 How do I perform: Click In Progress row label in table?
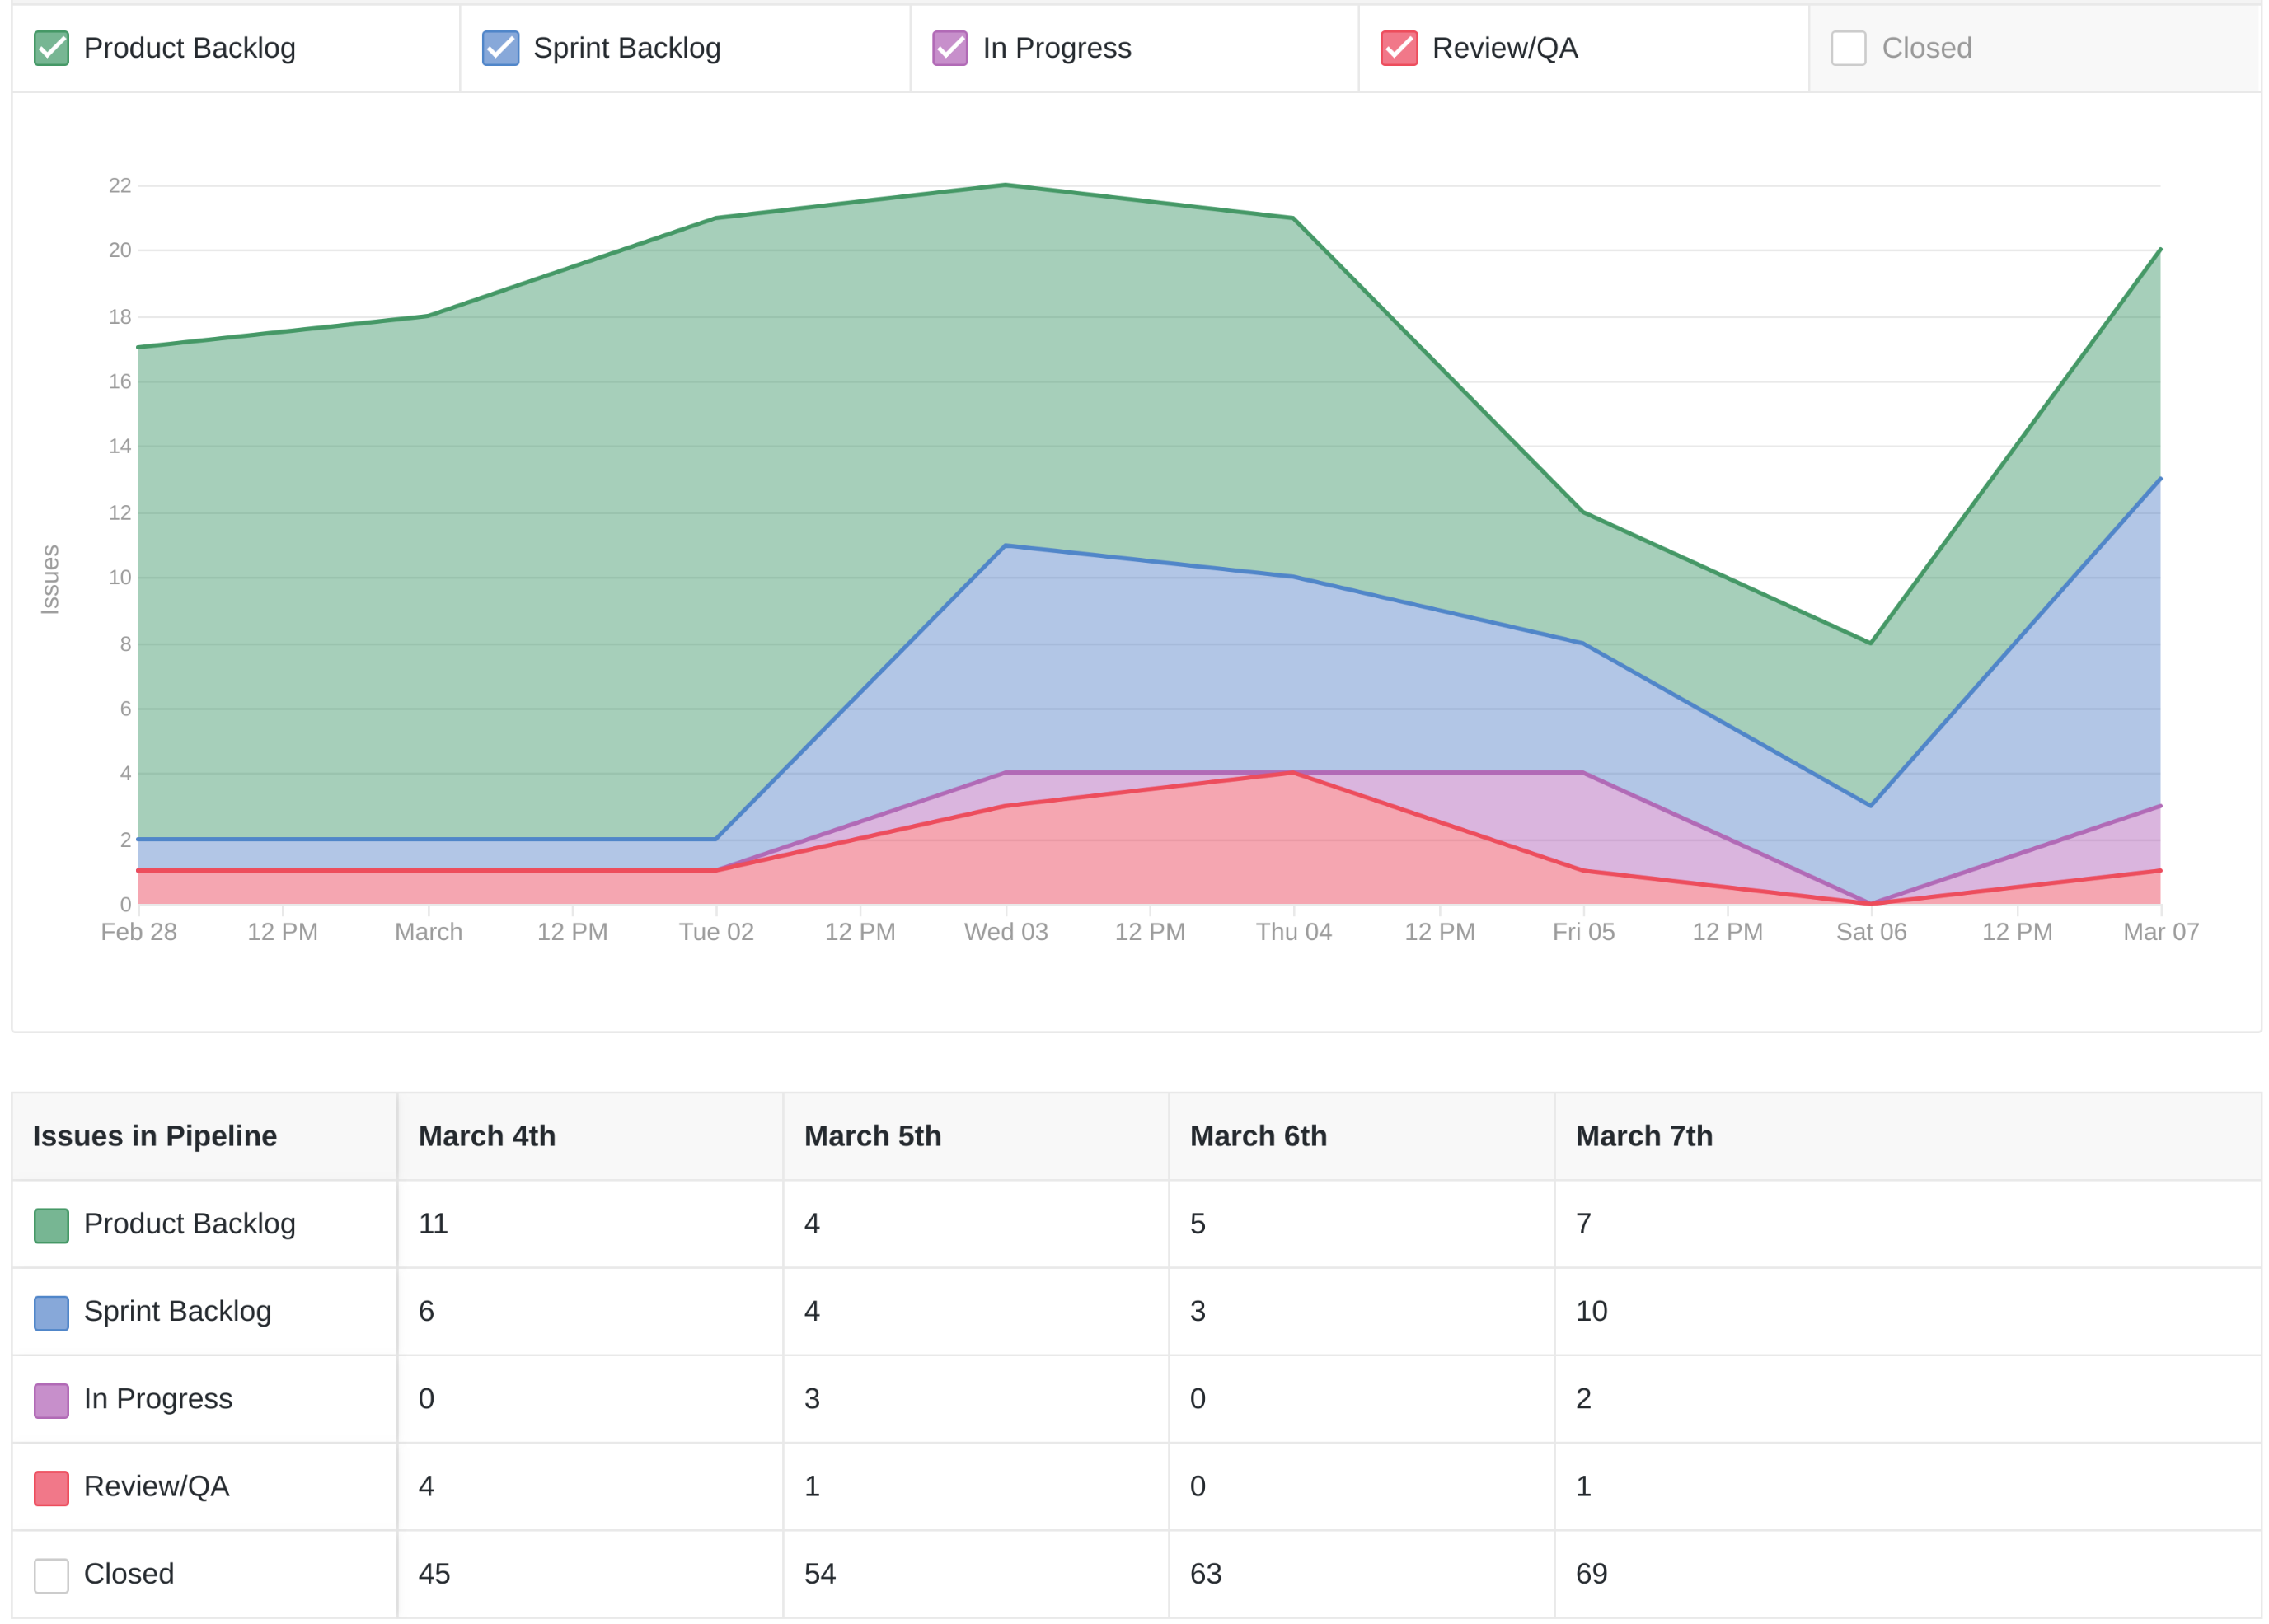pyautogui.click(x=158, y=1398)
